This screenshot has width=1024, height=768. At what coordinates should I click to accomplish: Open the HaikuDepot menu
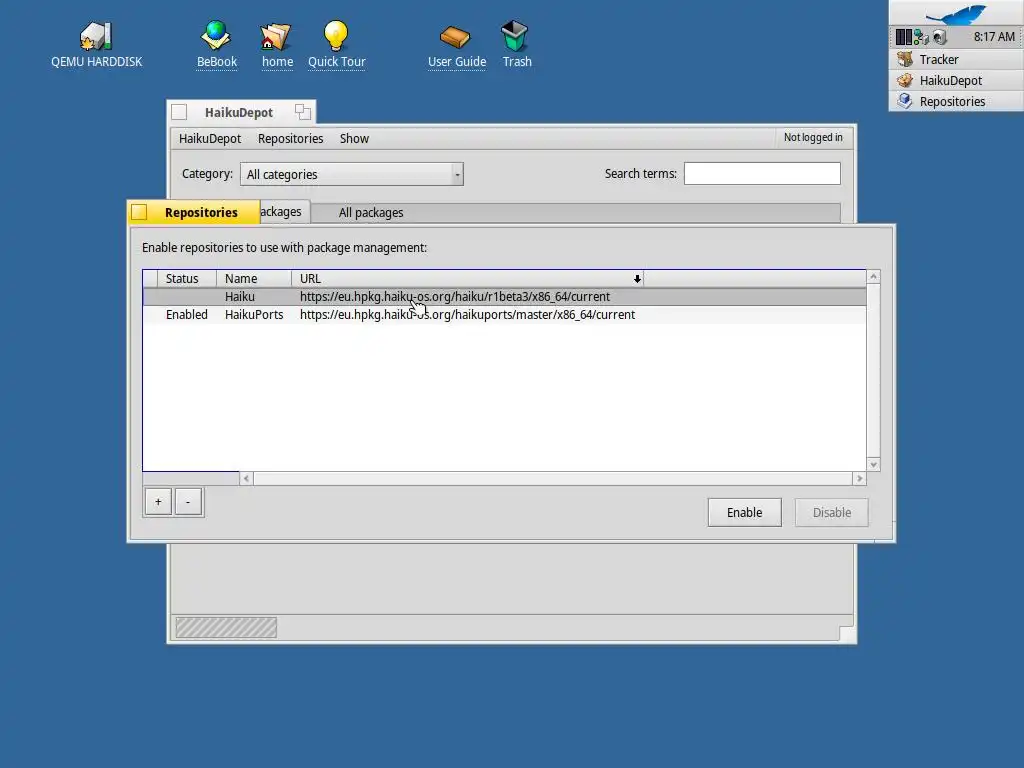(210, 138)
